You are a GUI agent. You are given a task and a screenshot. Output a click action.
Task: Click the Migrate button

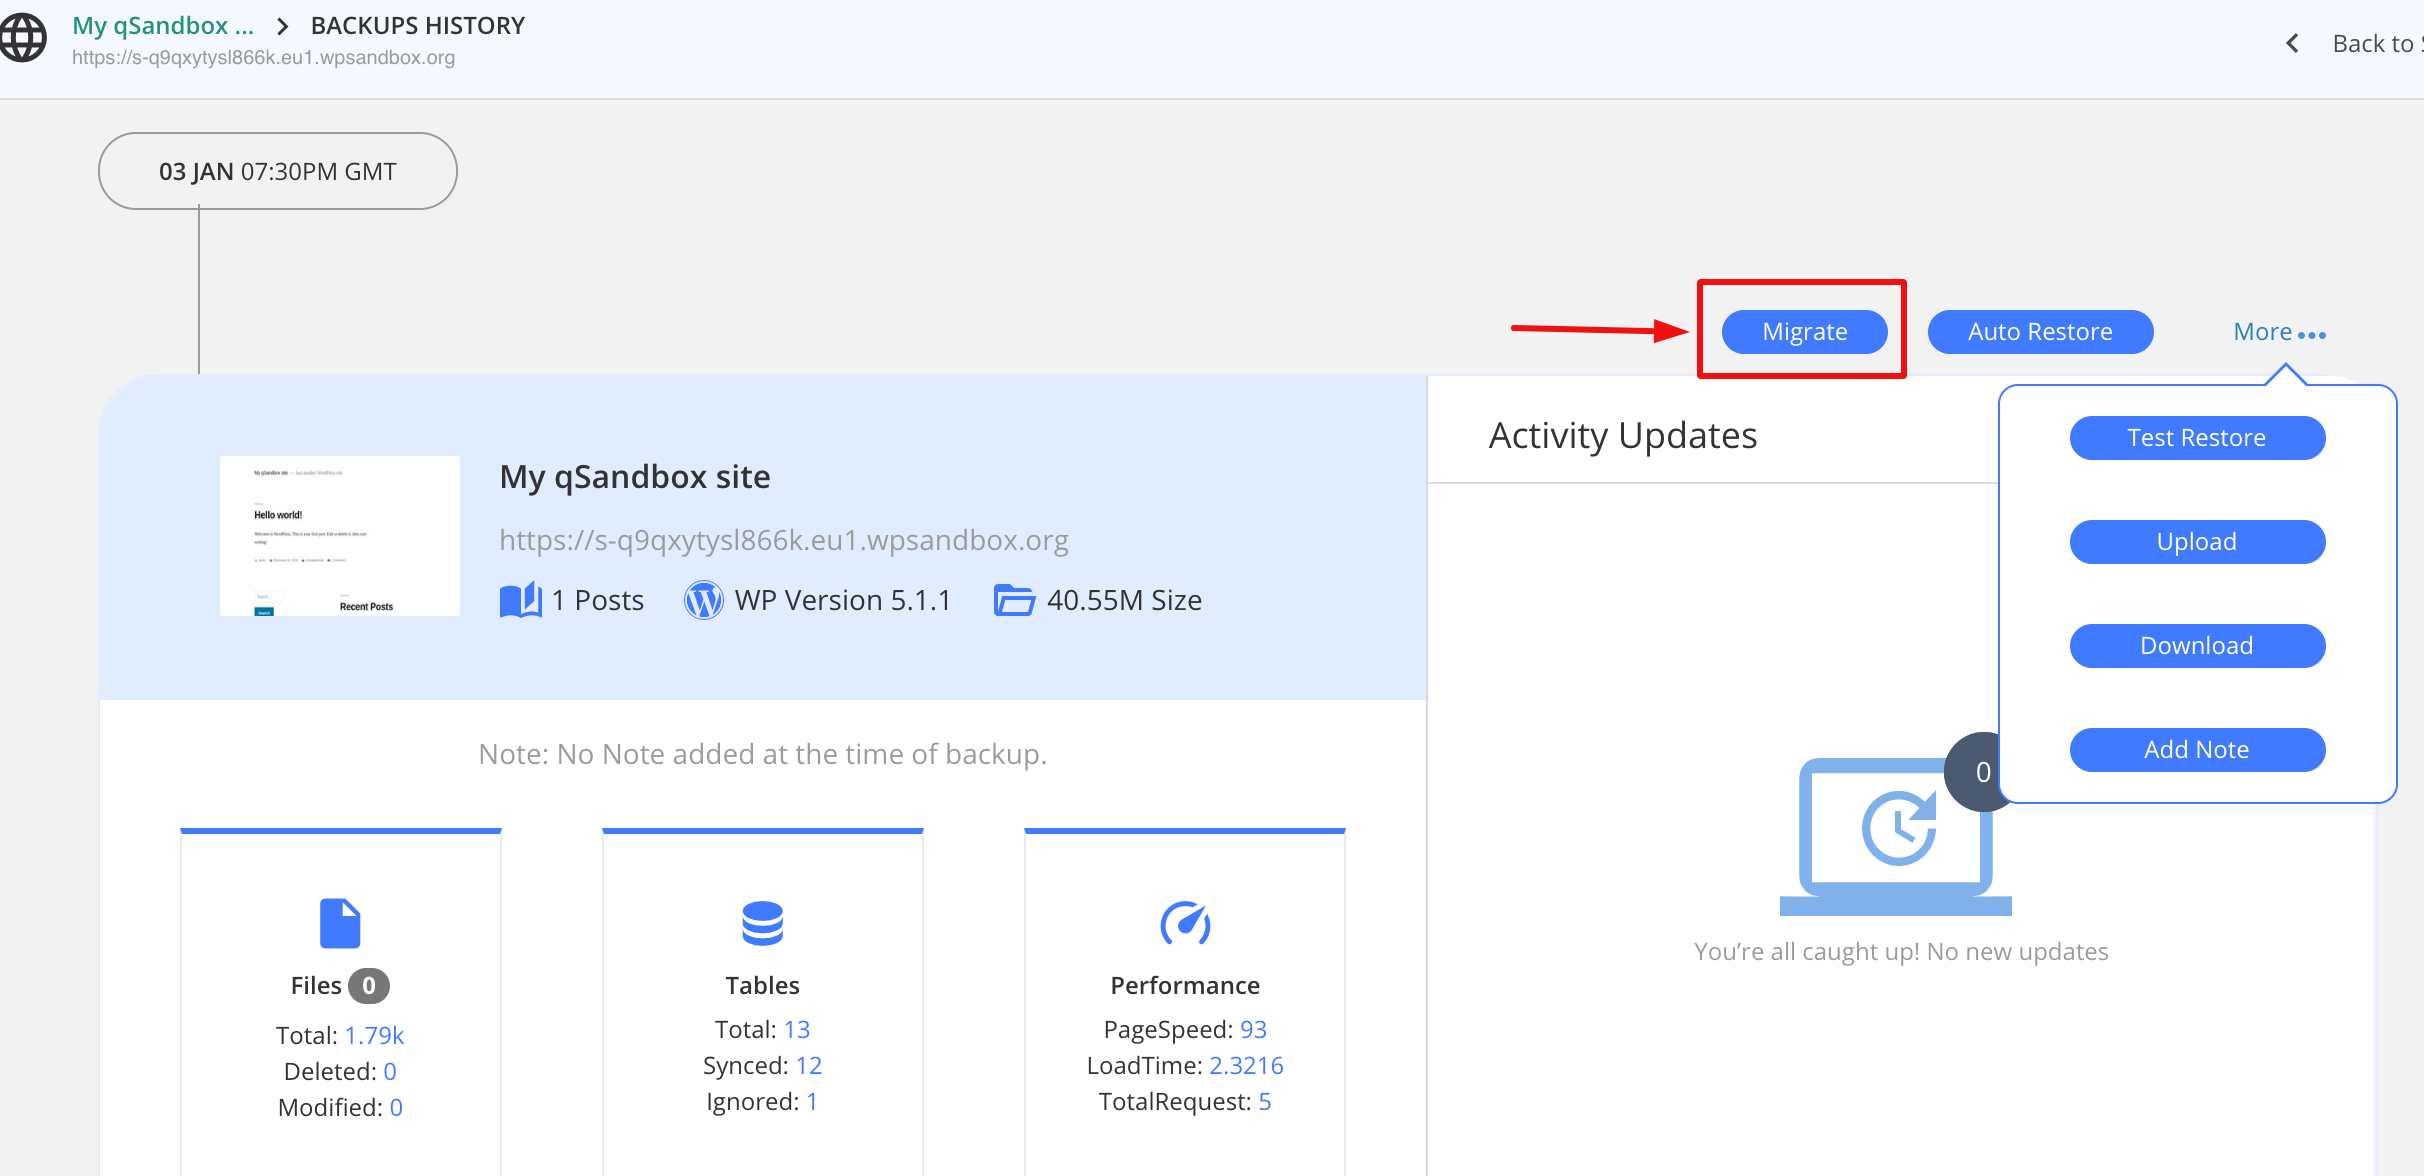[x=1804, y=332]
